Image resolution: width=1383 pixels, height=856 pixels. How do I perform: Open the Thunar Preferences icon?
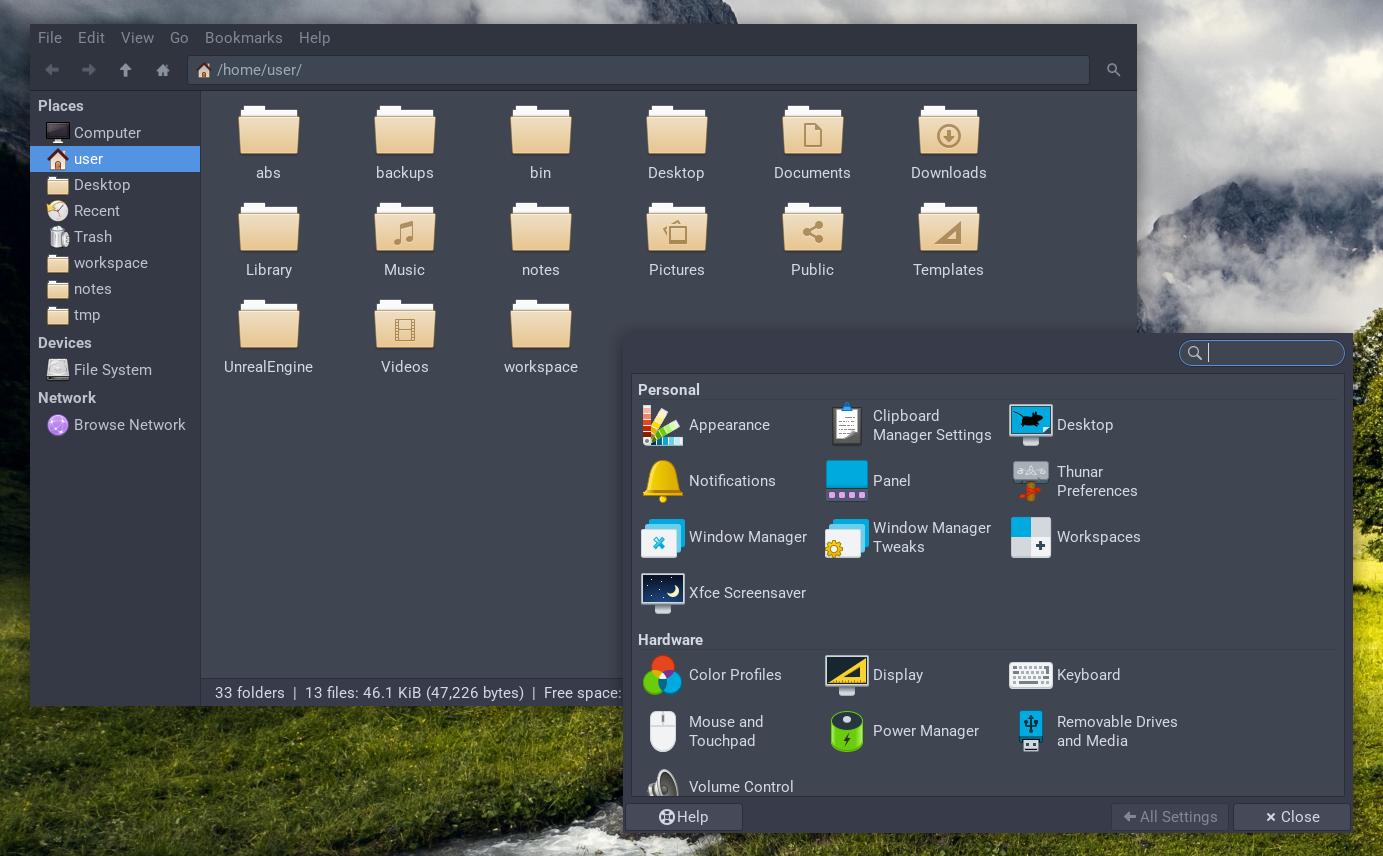pyautogui.click(x=1030, y=481)
